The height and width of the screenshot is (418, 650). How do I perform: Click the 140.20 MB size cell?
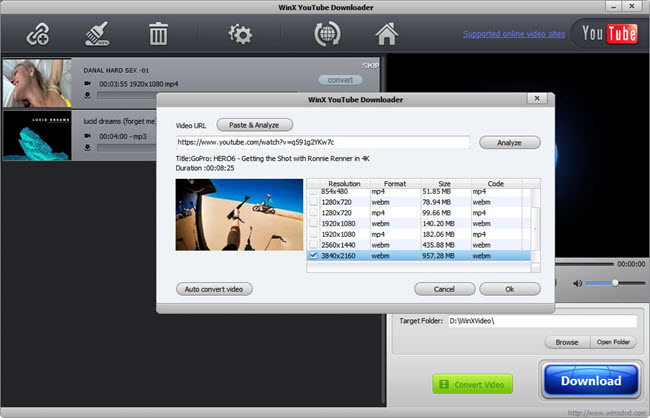point(438,224)
